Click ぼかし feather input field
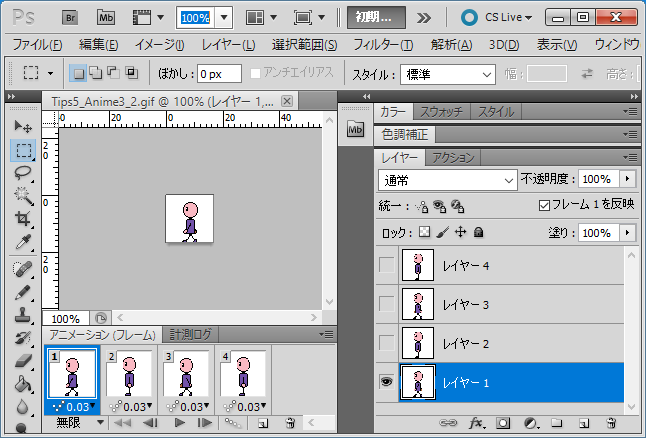This screenshot has height=438, width=646. 219,74
